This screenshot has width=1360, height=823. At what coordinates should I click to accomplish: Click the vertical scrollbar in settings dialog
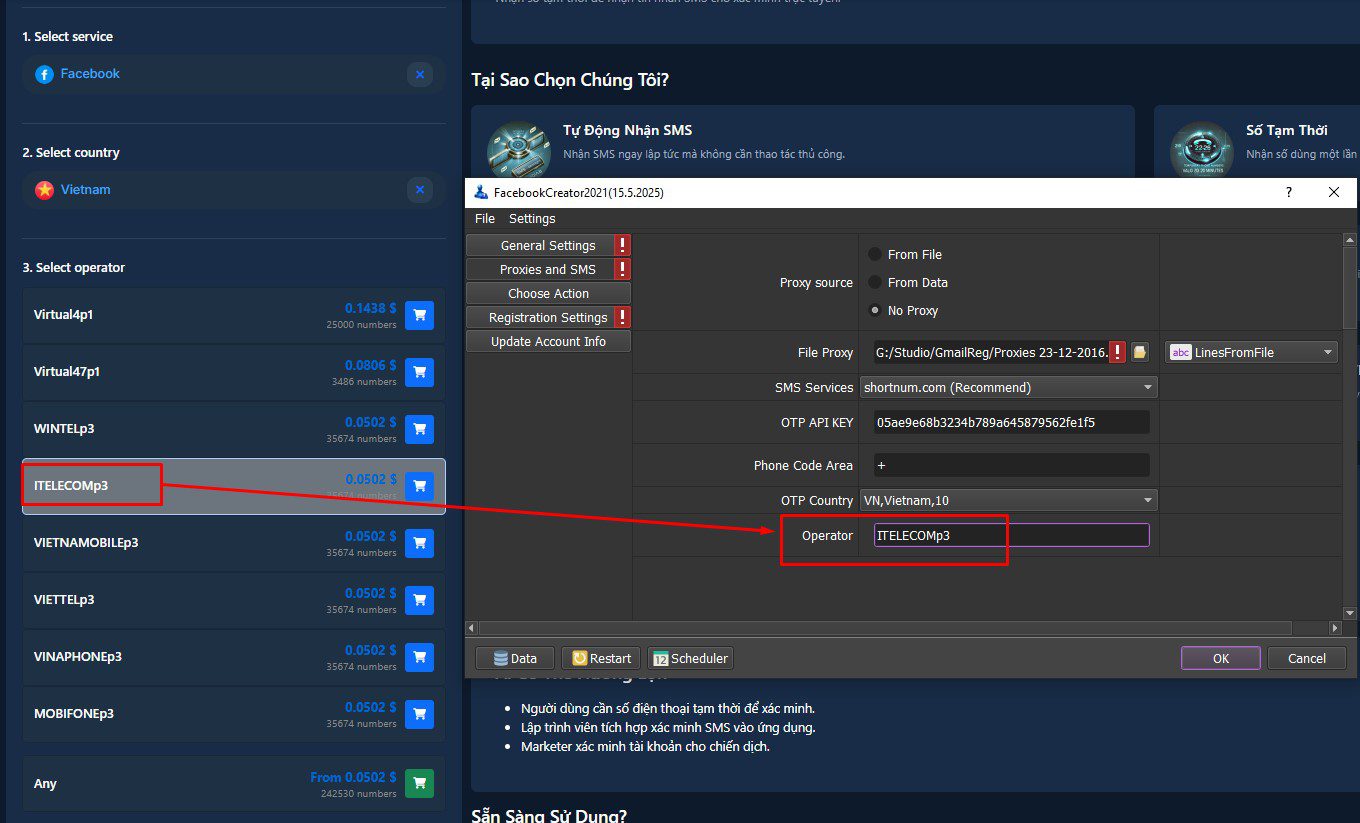click(1350, 288)
